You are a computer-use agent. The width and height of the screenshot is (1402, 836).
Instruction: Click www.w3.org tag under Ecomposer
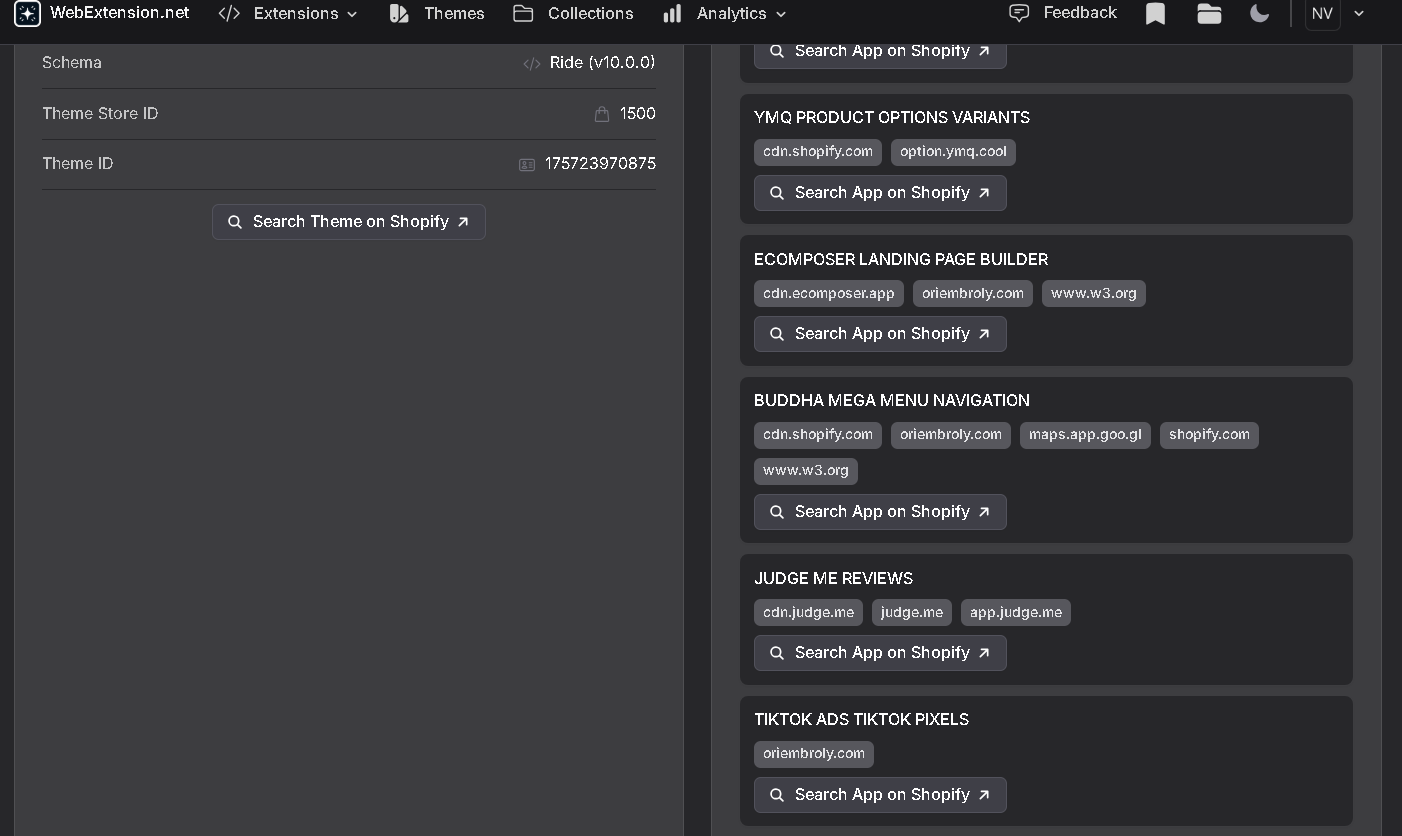click(x=1094, y=294)
